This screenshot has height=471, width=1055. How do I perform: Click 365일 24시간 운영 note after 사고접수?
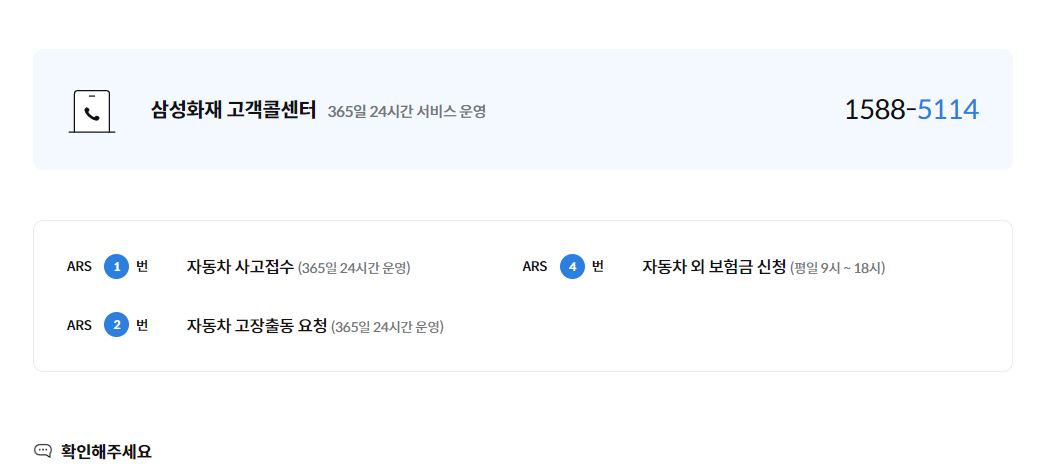[354, 268]
